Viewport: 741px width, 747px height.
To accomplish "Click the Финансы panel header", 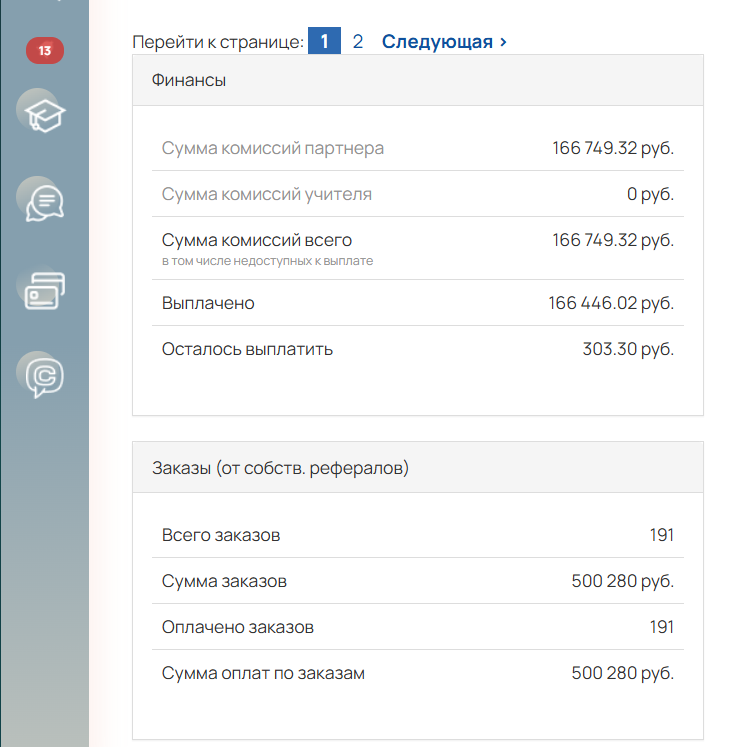I will point(189,80).
